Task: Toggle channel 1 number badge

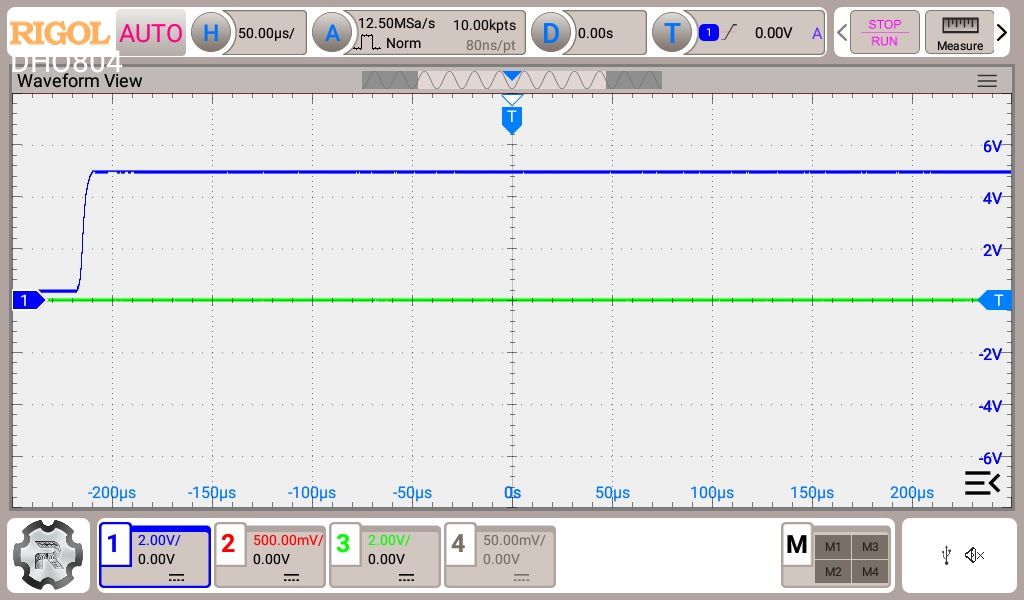Action: [x=114, y=543]
